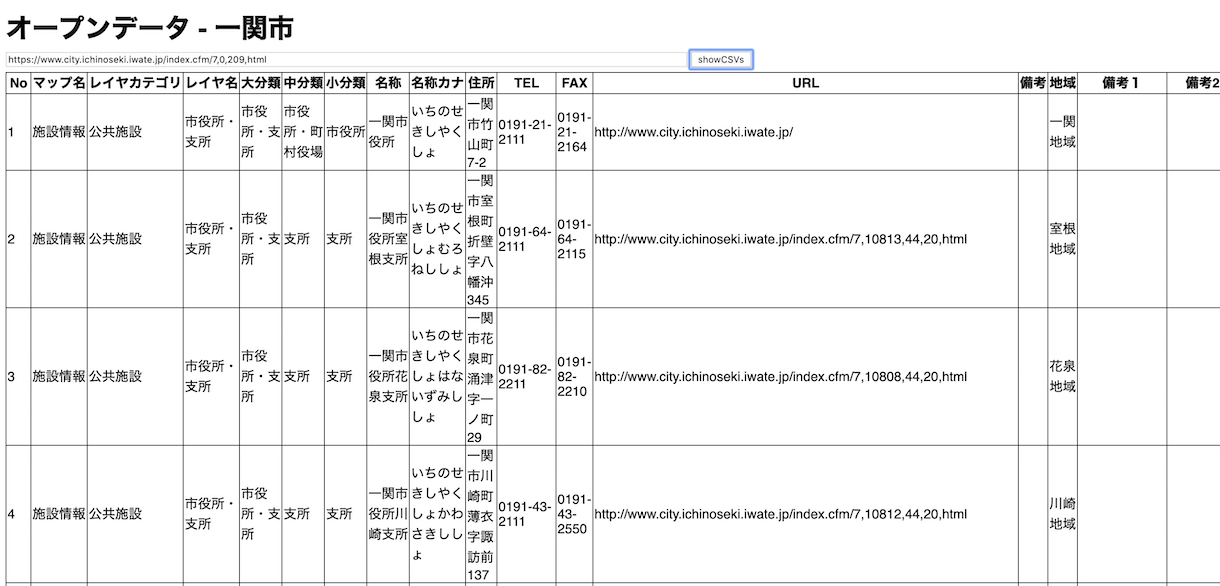This screenshot has height=586, width=1220.
Task: Click the 大分類 column header
Action: [260, 83]
